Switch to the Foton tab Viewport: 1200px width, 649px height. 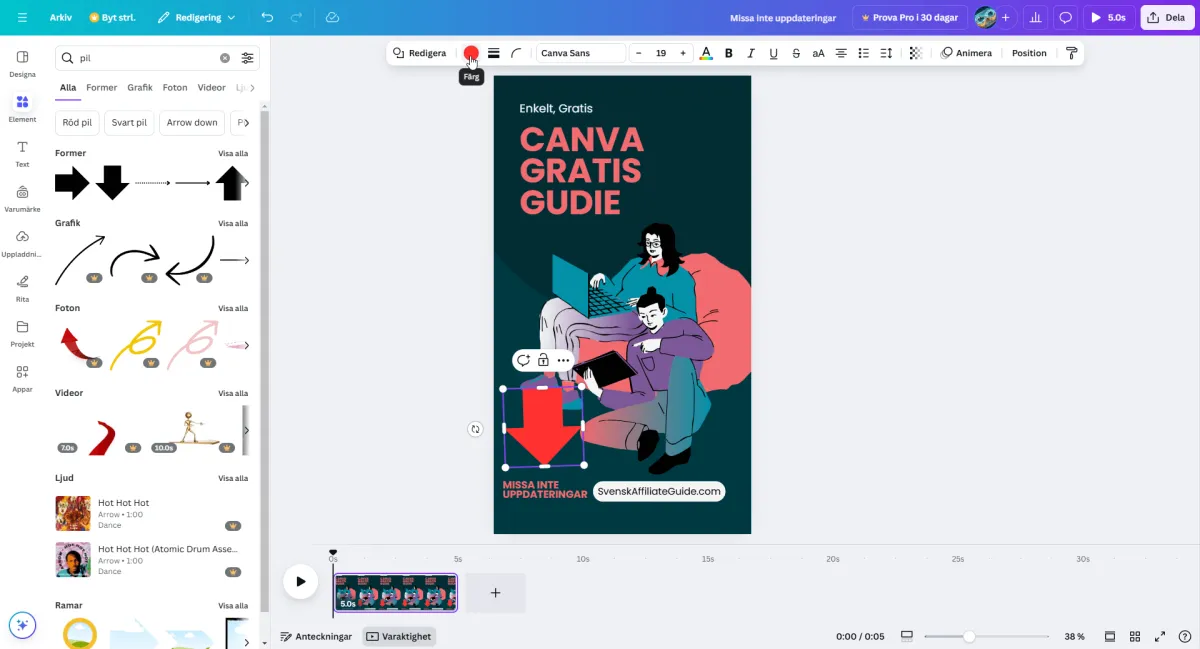click(175, 88)
